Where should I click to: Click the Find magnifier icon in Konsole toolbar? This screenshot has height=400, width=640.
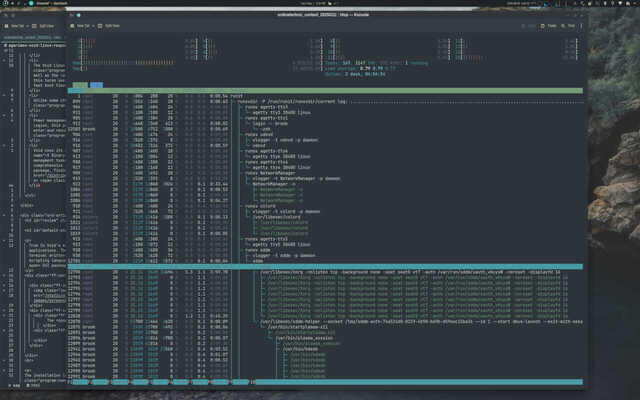coord(563,26)
